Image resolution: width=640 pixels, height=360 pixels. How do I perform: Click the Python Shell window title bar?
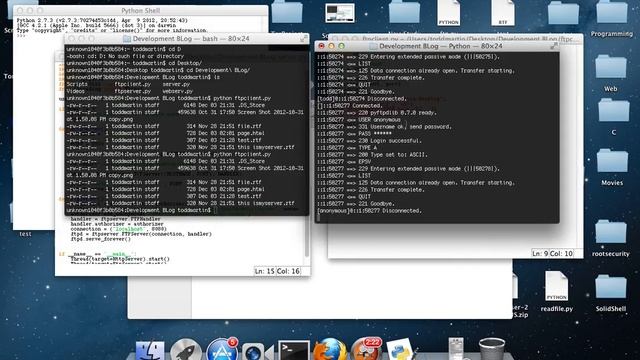click(140, 10)
